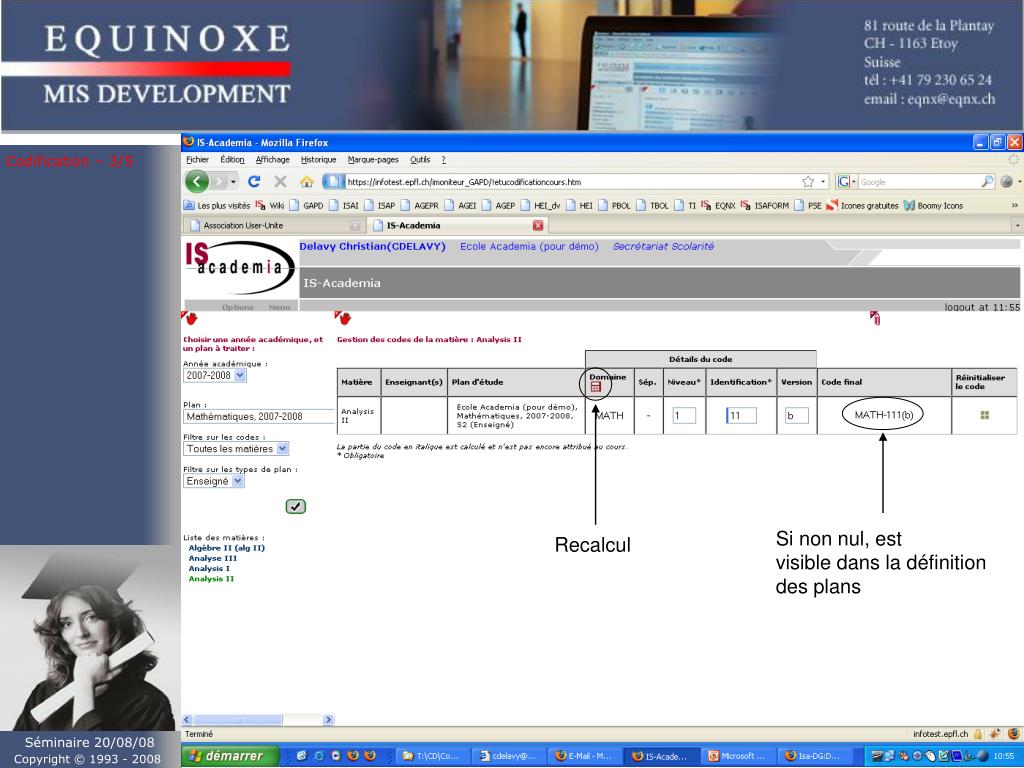
Task: Switch to the cdelavy@ taskbar window
Action: coord(508,756)
